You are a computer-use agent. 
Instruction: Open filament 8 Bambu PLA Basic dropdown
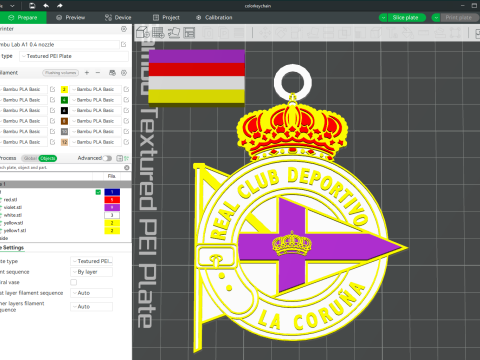pyautogui.click(x=95, y=121)
